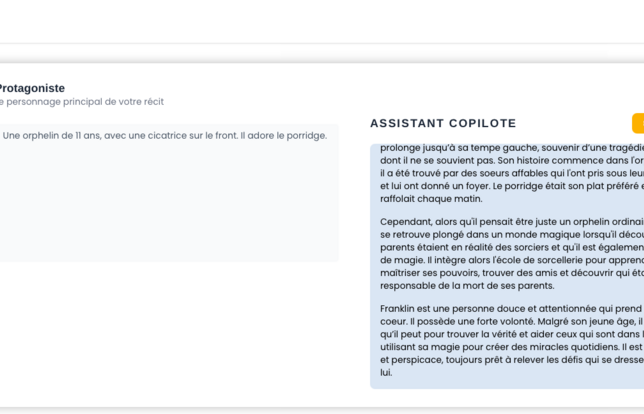Click 'cicatrice sur le front' in the description

click(x=190, y=136)
